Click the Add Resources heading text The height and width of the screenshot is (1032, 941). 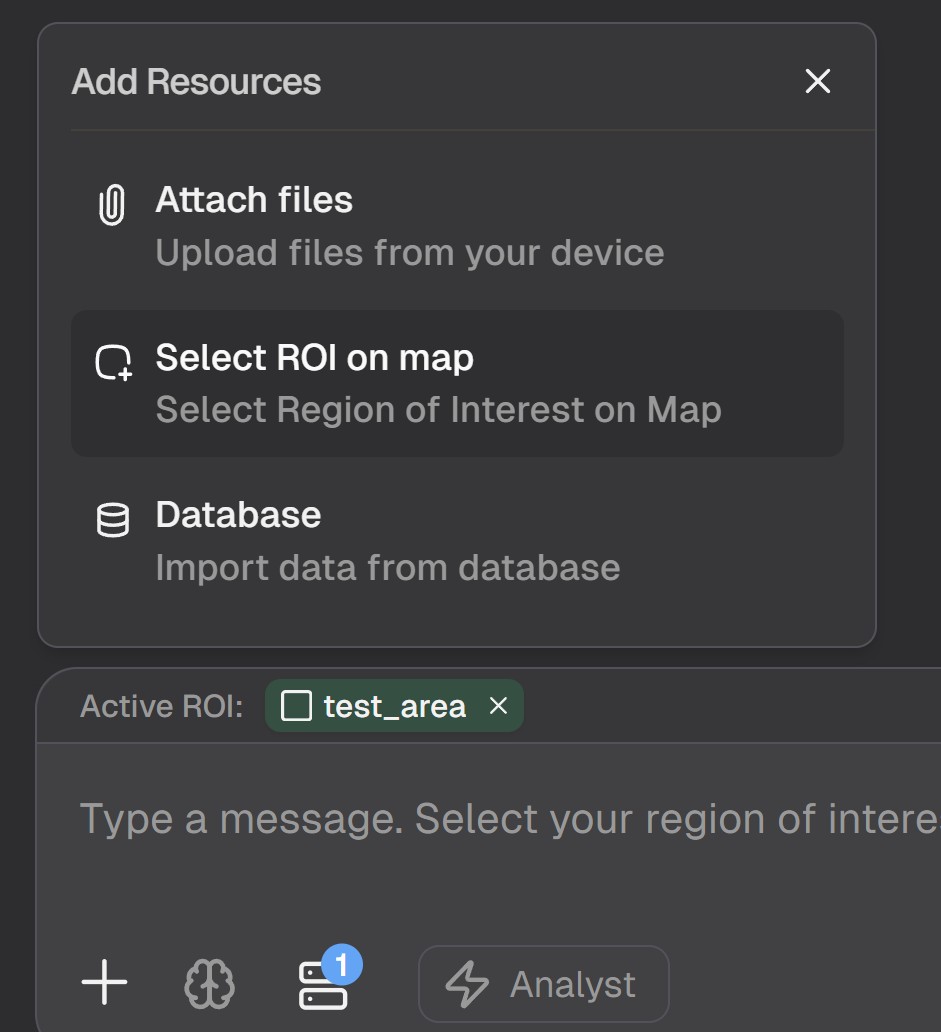point(196,82)
